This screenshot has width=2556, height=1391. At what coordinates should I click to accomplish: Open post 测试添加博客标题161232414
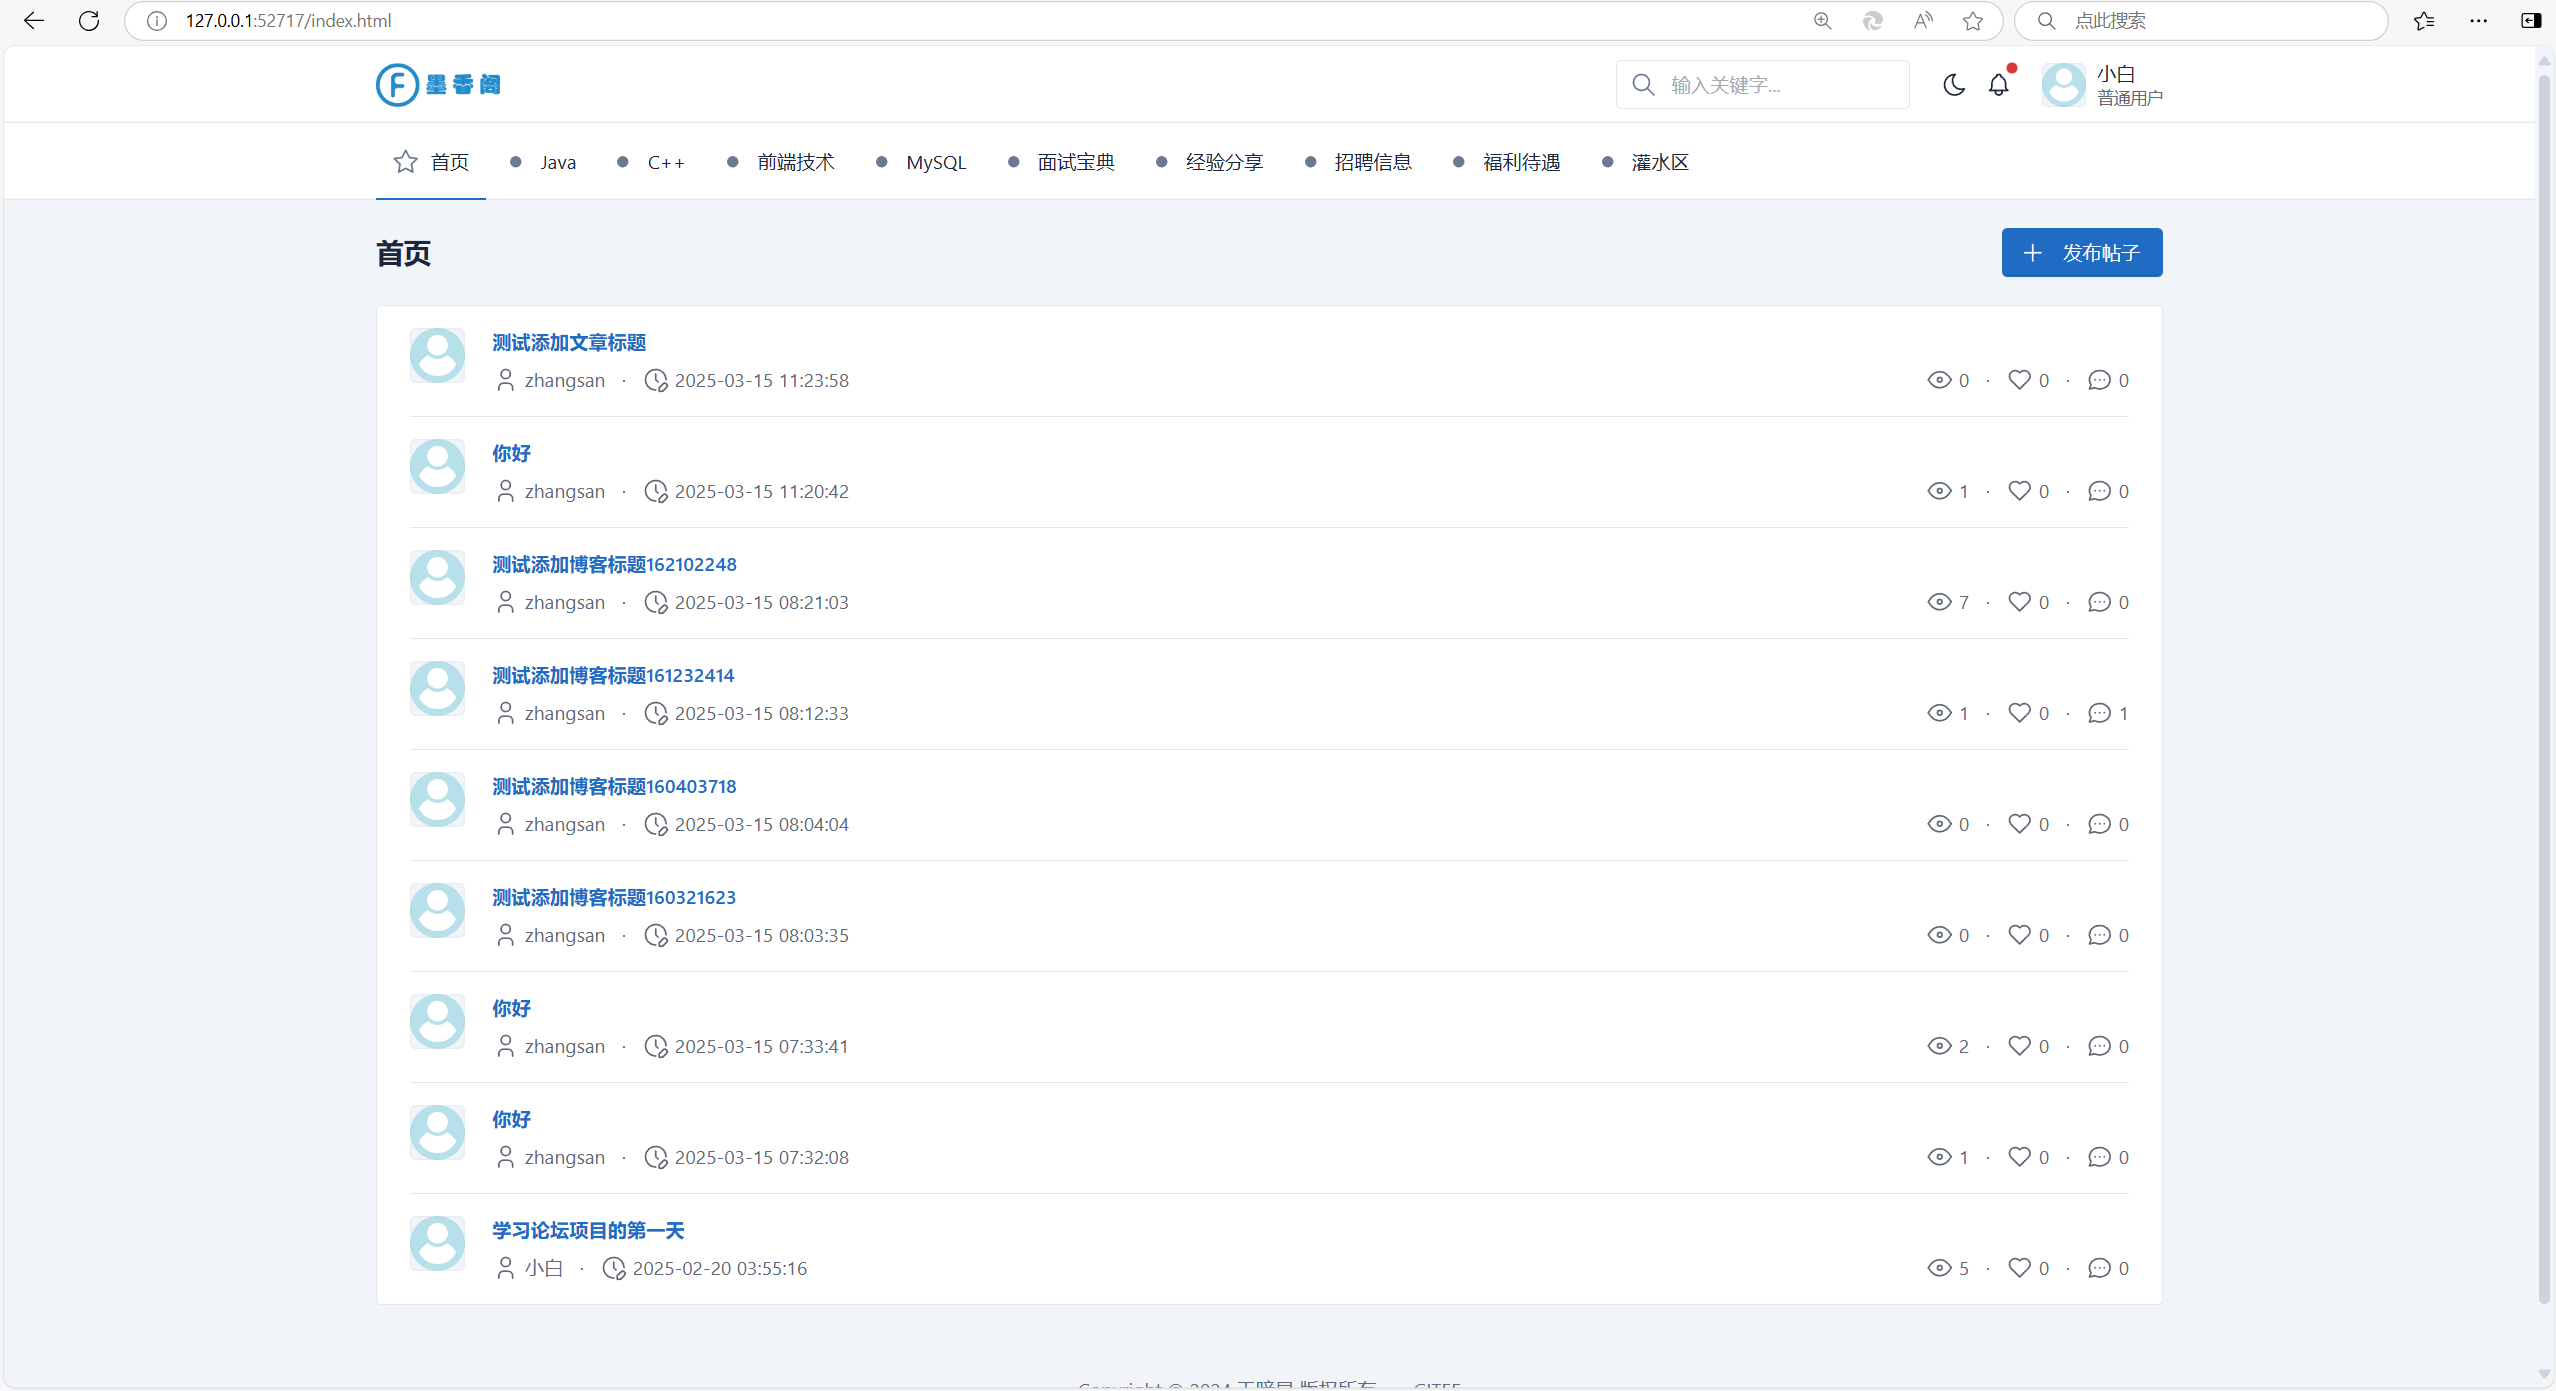coord(613,676)
